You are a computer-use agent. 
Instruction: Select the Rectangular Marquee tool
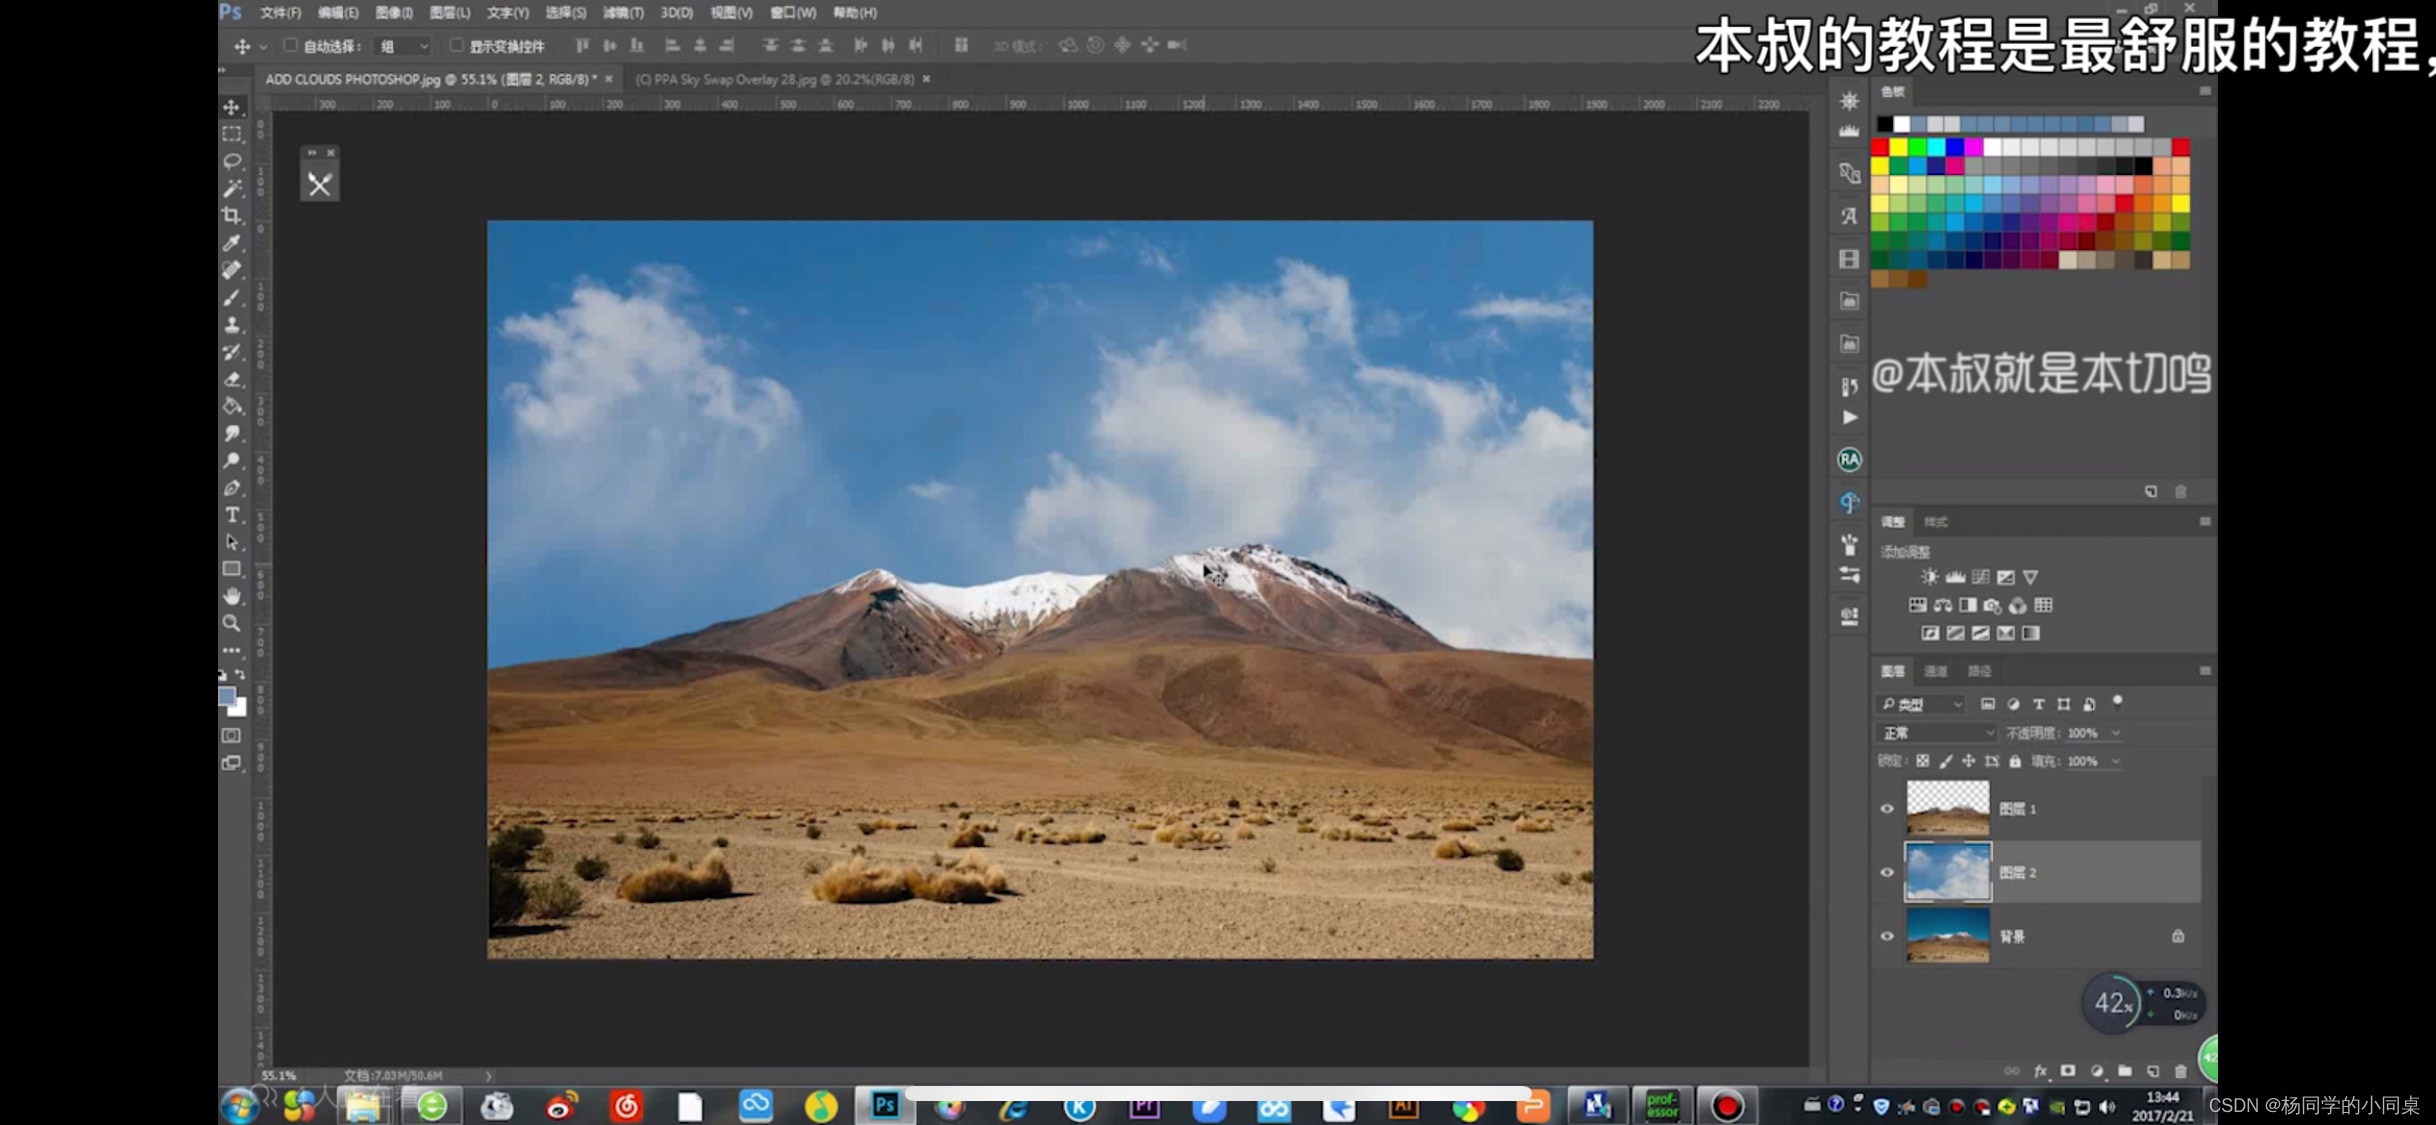232,134
